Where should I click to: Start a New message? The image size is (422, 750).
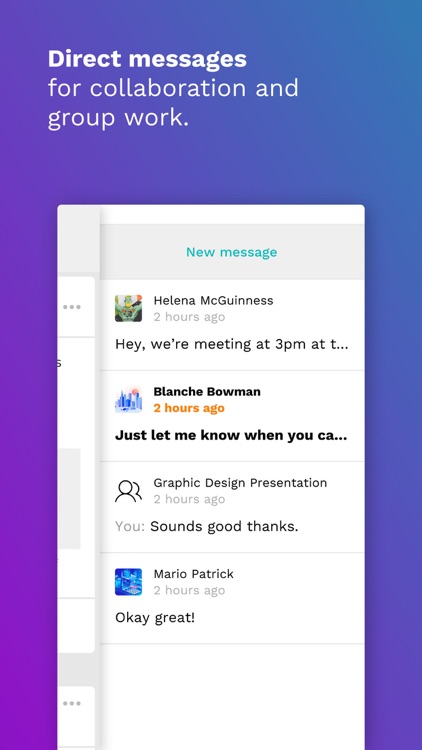pos(232,252)
